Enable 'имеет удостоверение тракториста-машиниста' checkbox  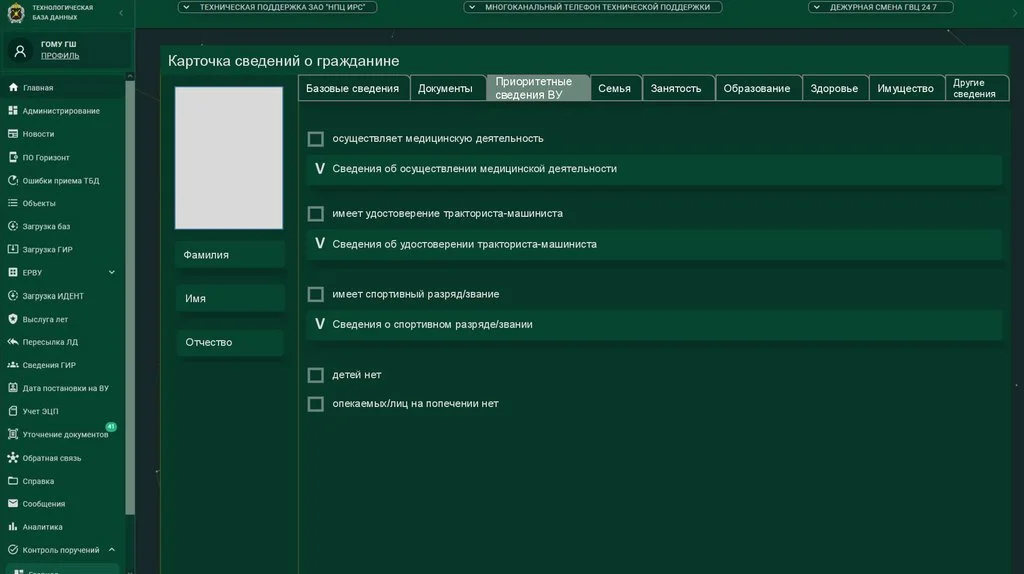[316, 214]
